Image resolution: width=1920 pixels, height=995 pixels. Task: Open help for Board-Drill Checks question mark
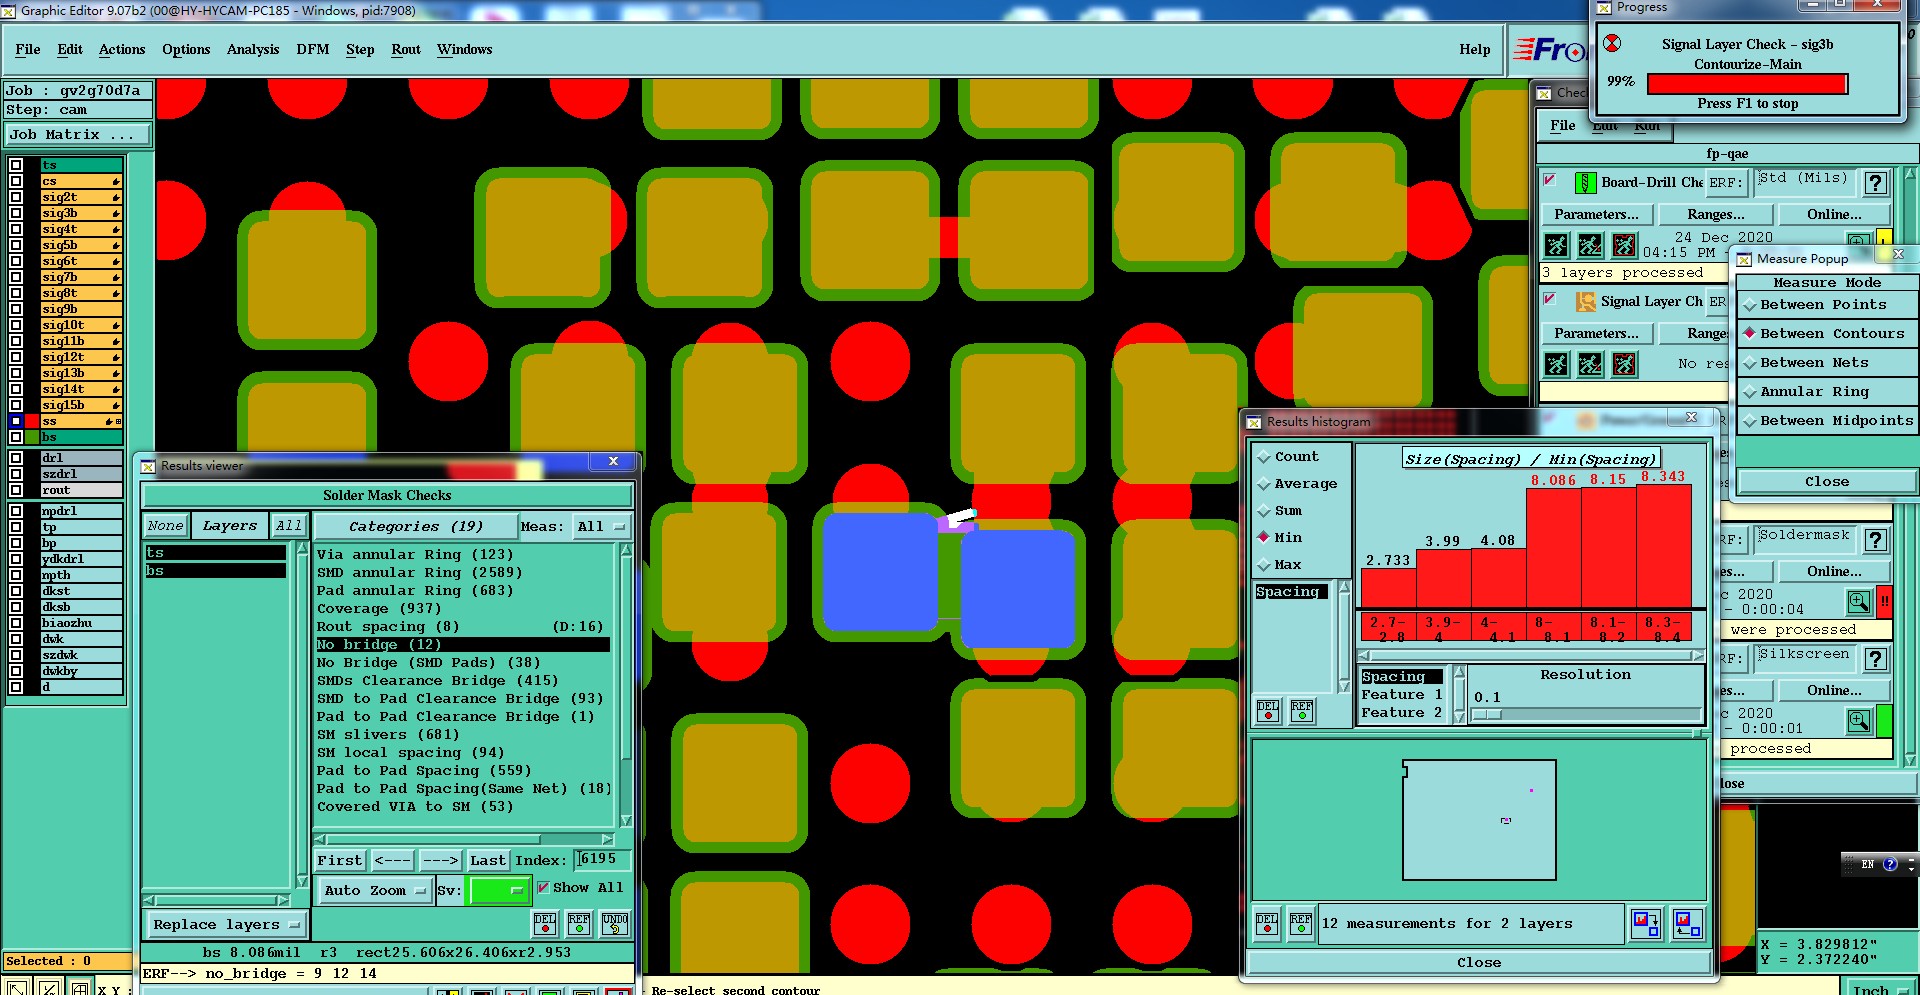[x=1876, y=183]
